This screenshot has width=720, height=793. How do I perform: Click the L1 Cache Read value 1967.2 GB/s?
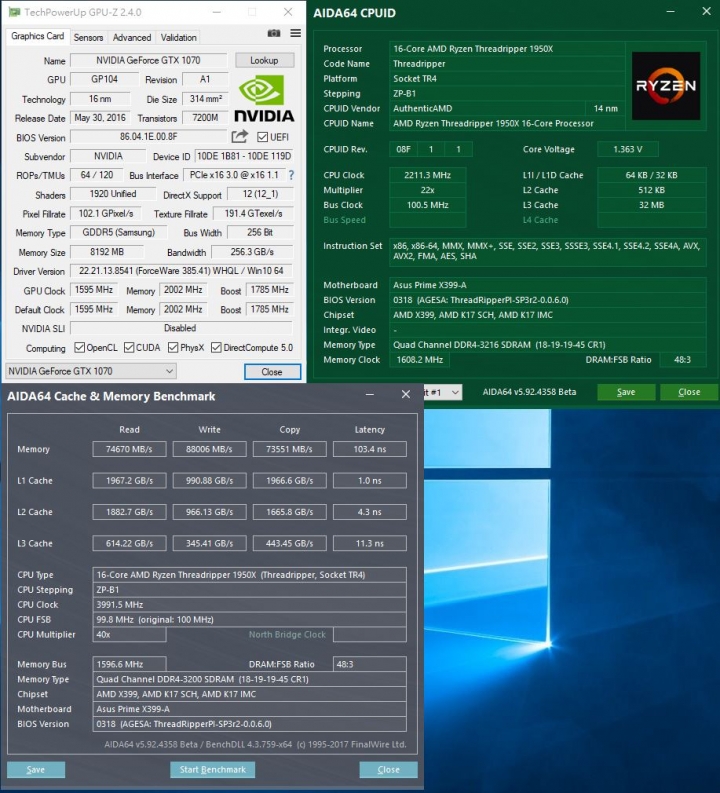coord(129,480)
